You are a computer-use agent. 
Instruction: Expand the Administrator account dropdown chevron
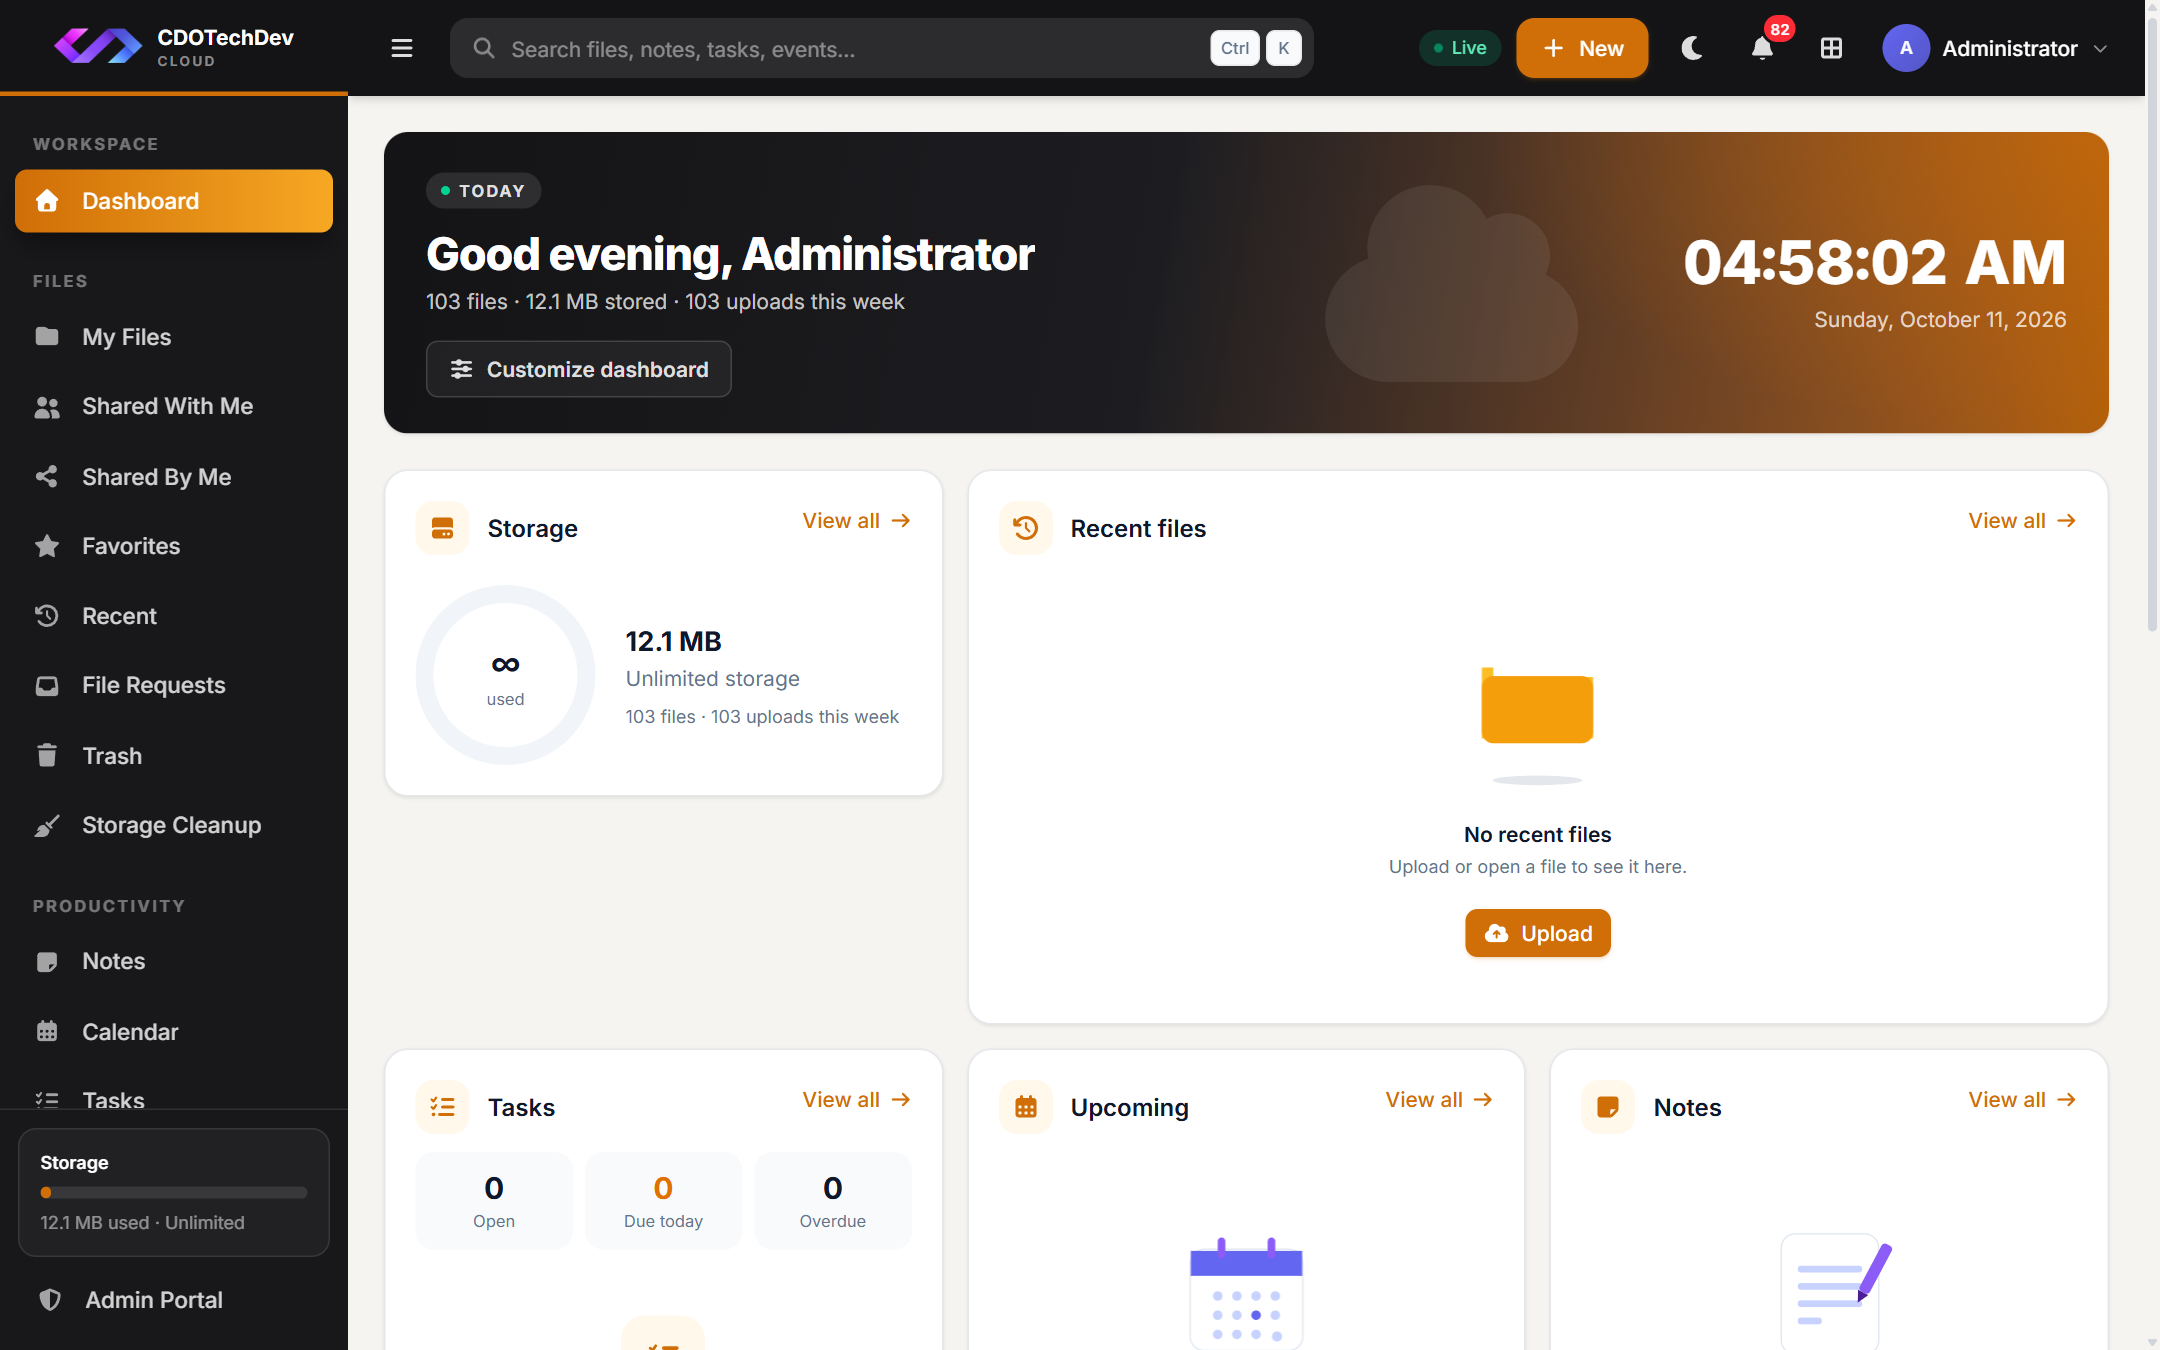(2100, 48)
